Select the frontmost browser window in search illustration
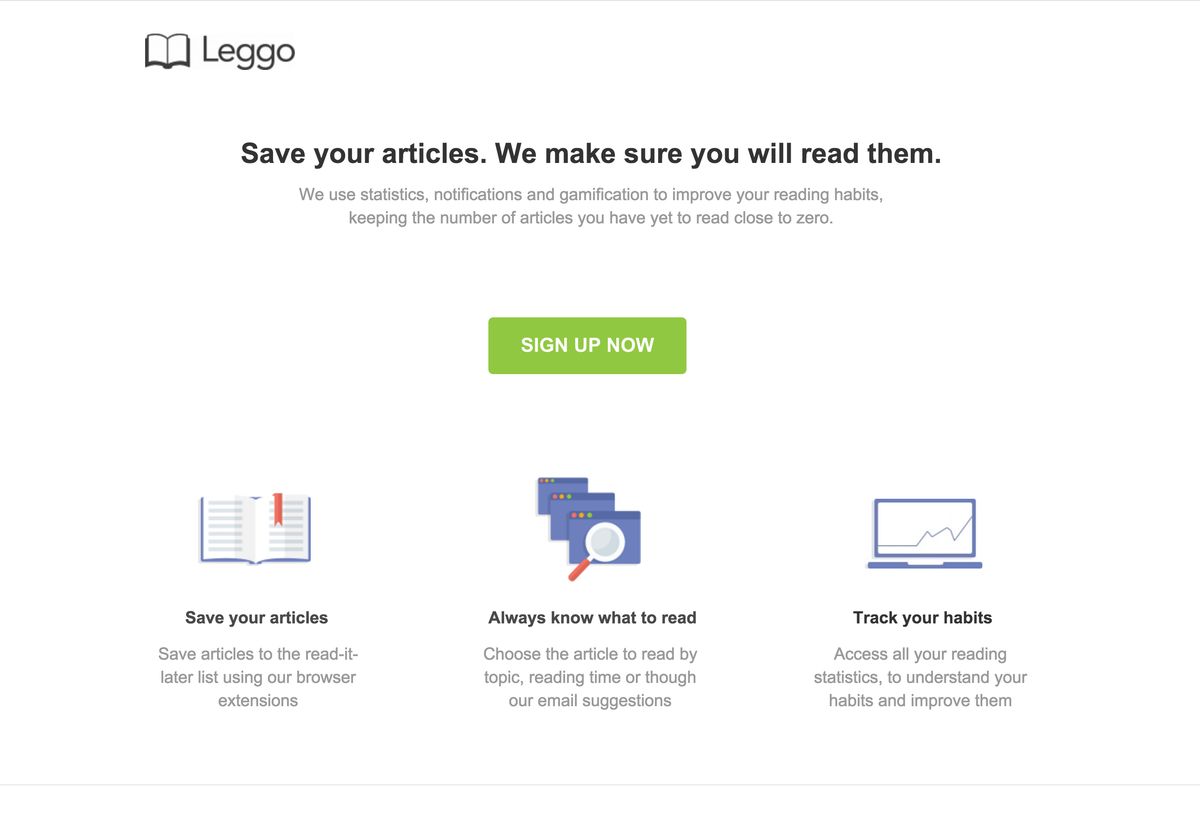1200x818 pixels. click(610, 540)
